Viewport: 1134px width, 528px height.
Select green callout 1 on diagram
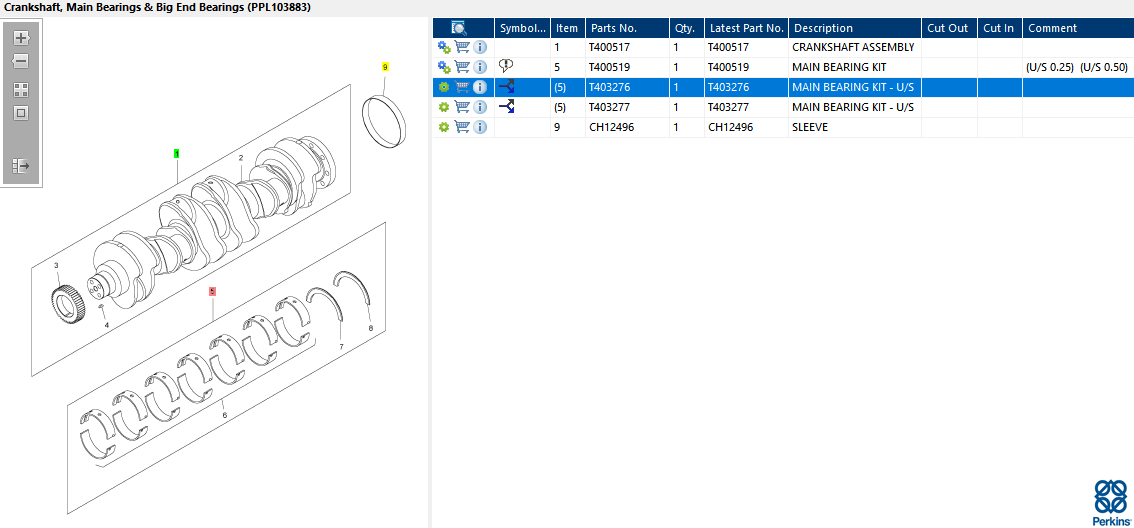176,153
